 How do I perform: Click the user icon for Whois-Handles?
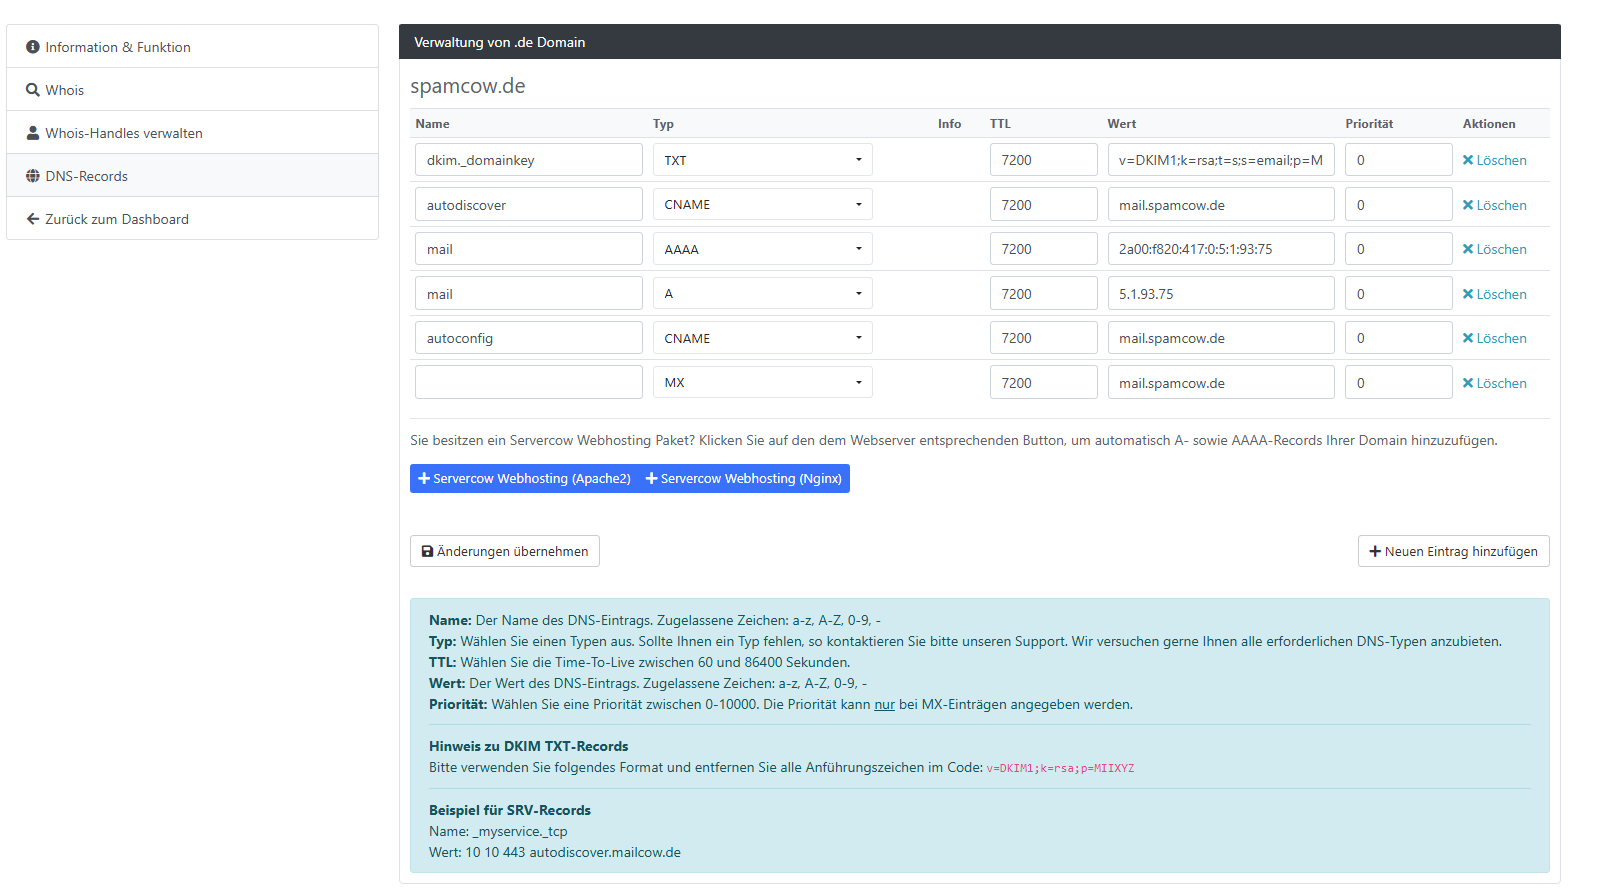33,133
